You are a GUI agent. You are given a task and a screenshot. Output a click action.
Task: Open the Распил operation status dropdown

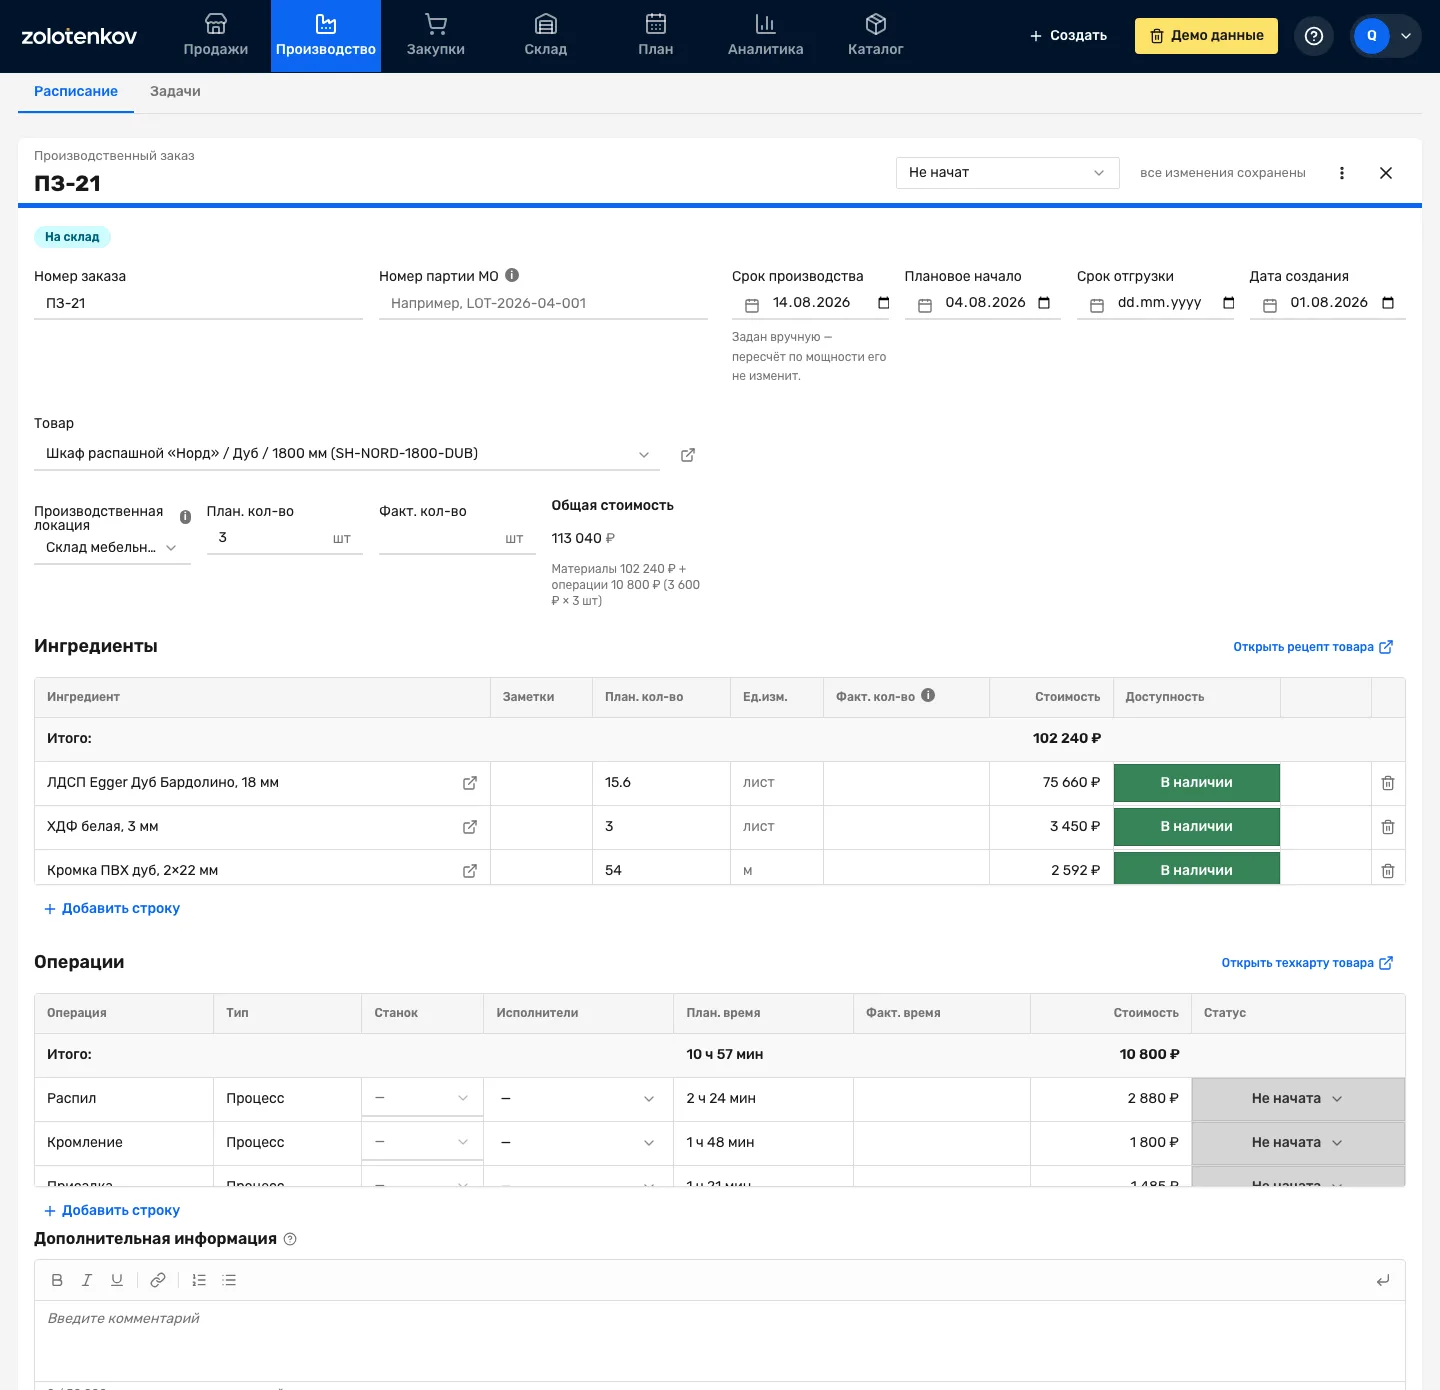[1298, 1099]
